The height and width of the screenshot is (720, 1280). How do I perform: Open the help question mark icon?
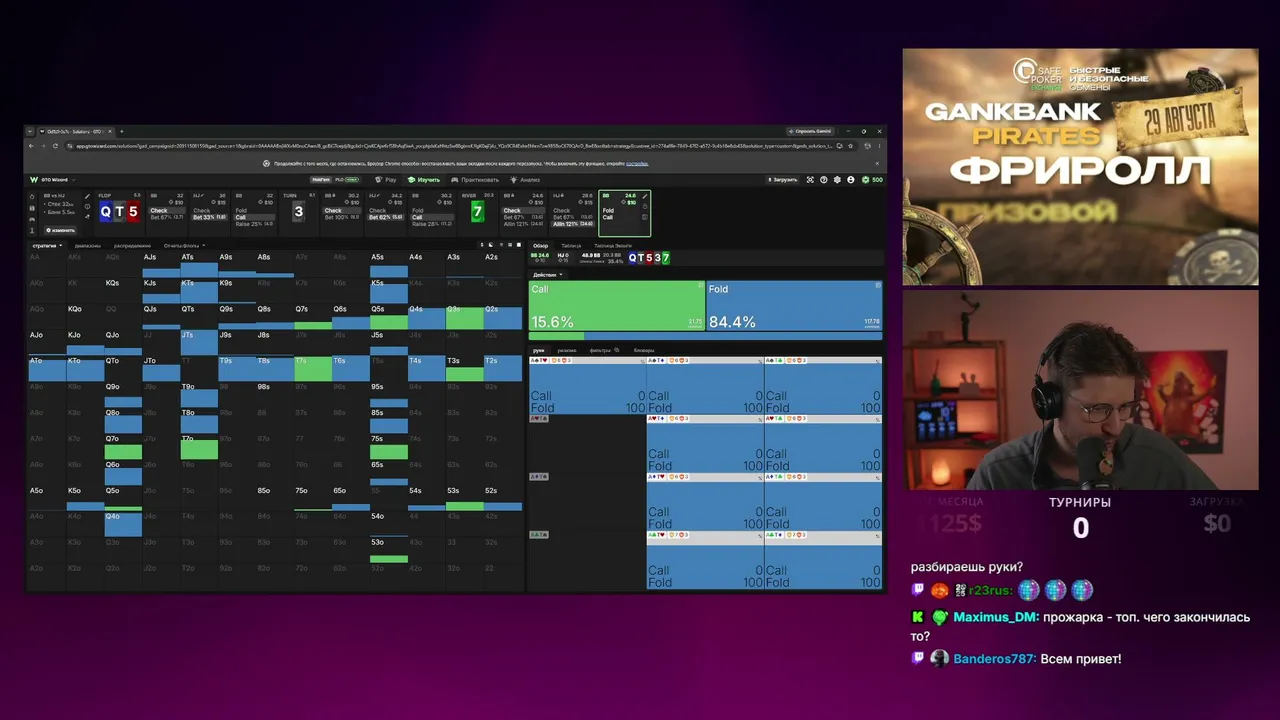(824, 180)
